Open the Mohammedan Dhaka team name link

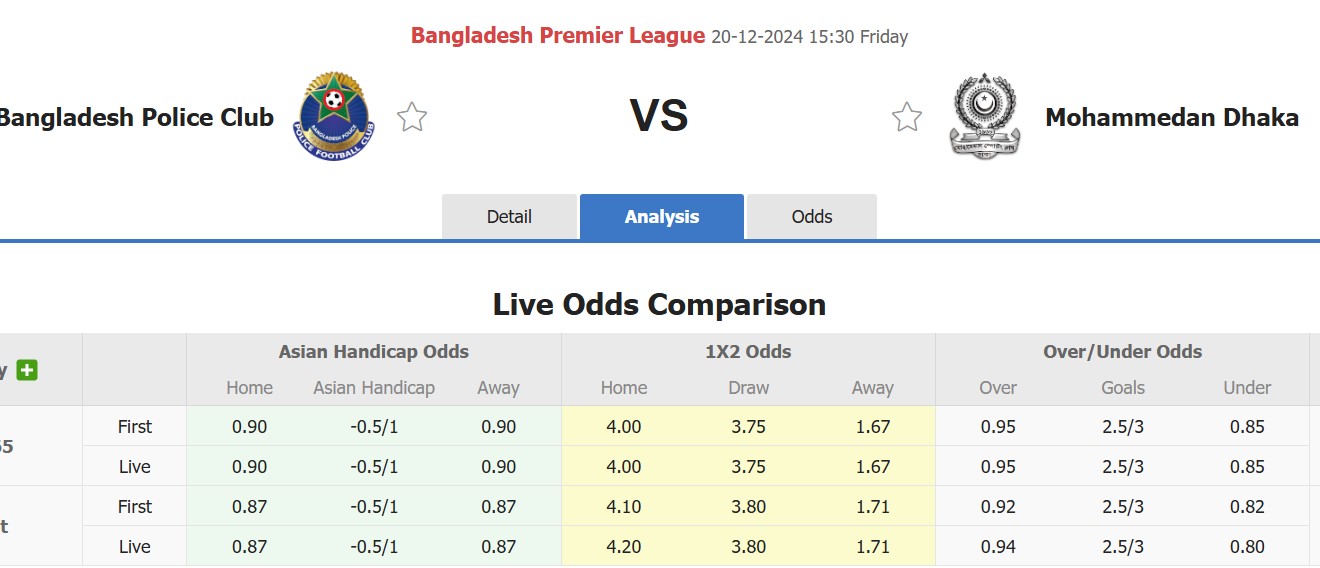pyautogui.click(x=1171, y=117)
